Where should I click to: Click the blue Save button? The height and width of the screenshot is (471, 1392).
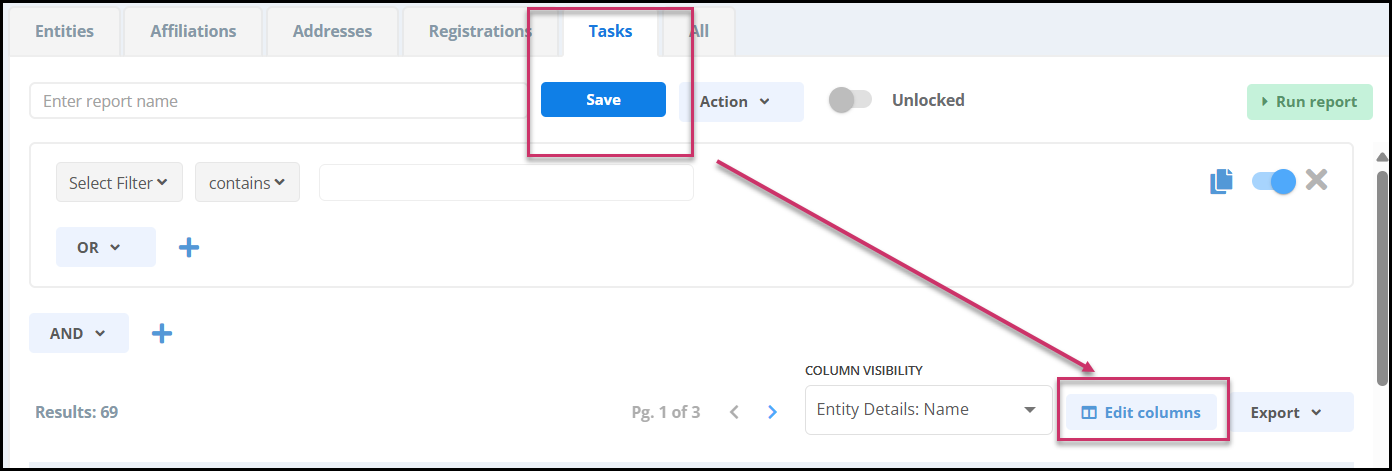point(603,99)
